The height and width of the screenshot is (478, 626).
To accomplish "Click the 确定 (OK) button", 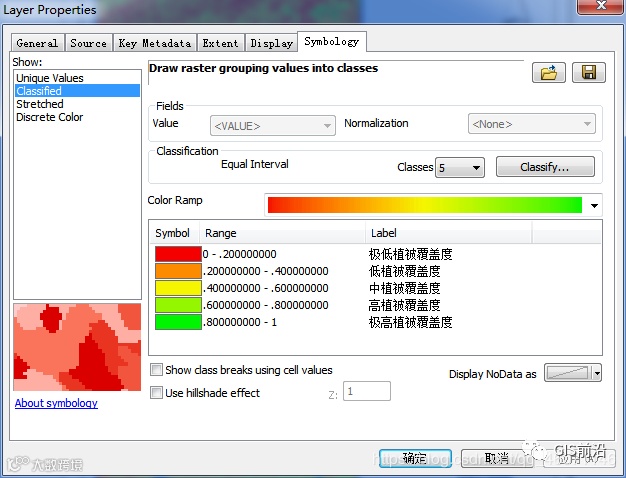I will pos(415,458).
